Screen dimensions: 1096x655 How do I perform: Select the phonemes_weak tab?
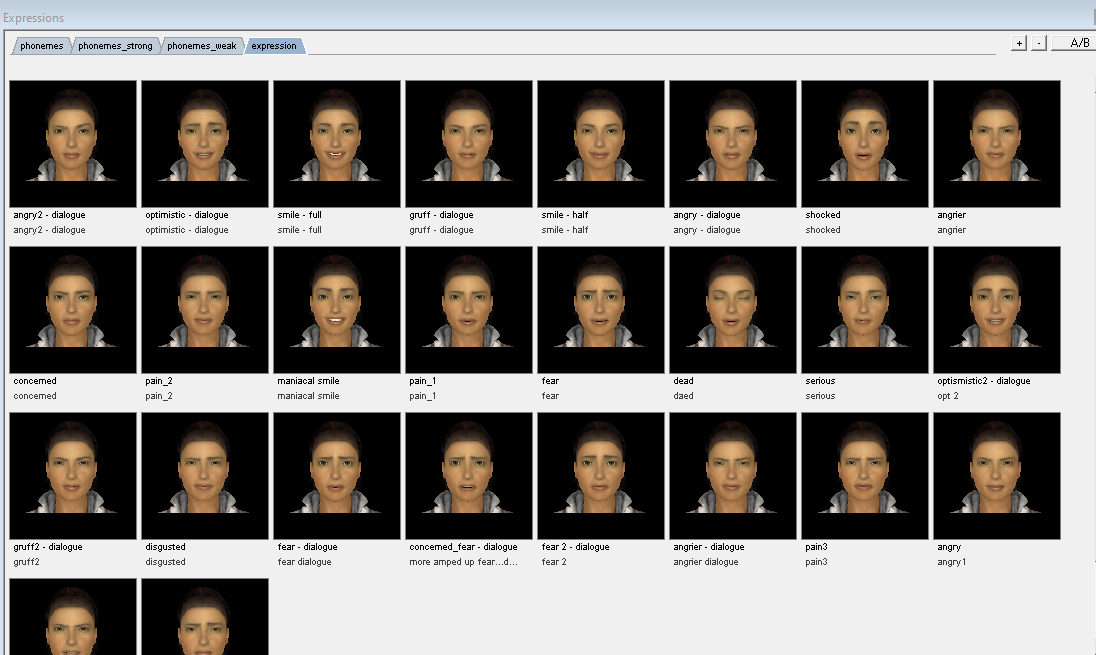tap(202, 46)
